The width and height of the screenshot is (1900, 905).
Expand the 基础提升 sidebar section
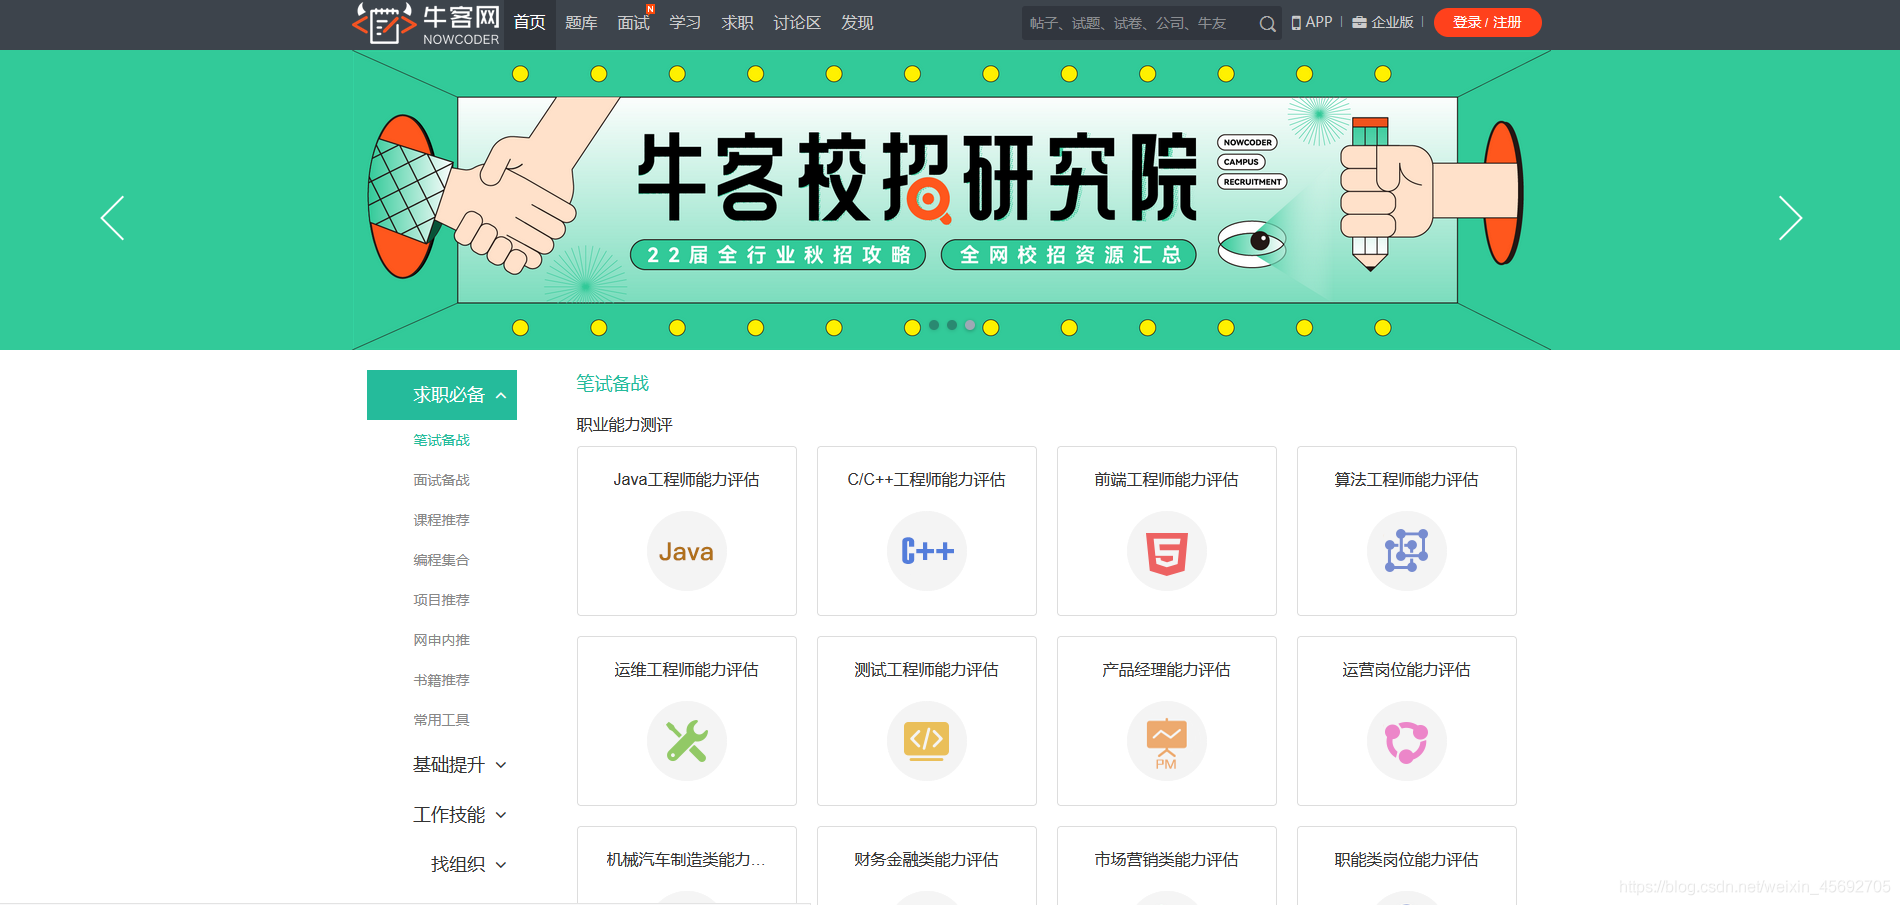pos(460,765)
